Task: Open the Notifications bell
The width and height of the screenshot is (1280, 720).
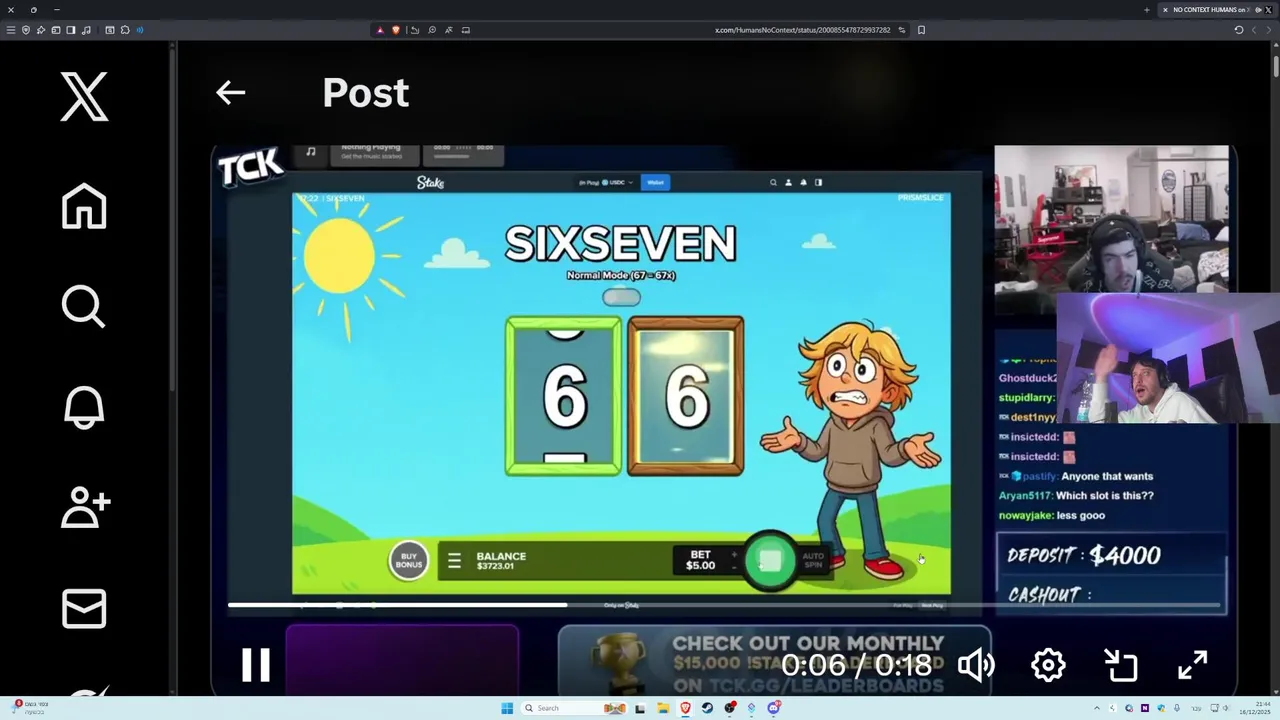Action: (x=84, y=407)
